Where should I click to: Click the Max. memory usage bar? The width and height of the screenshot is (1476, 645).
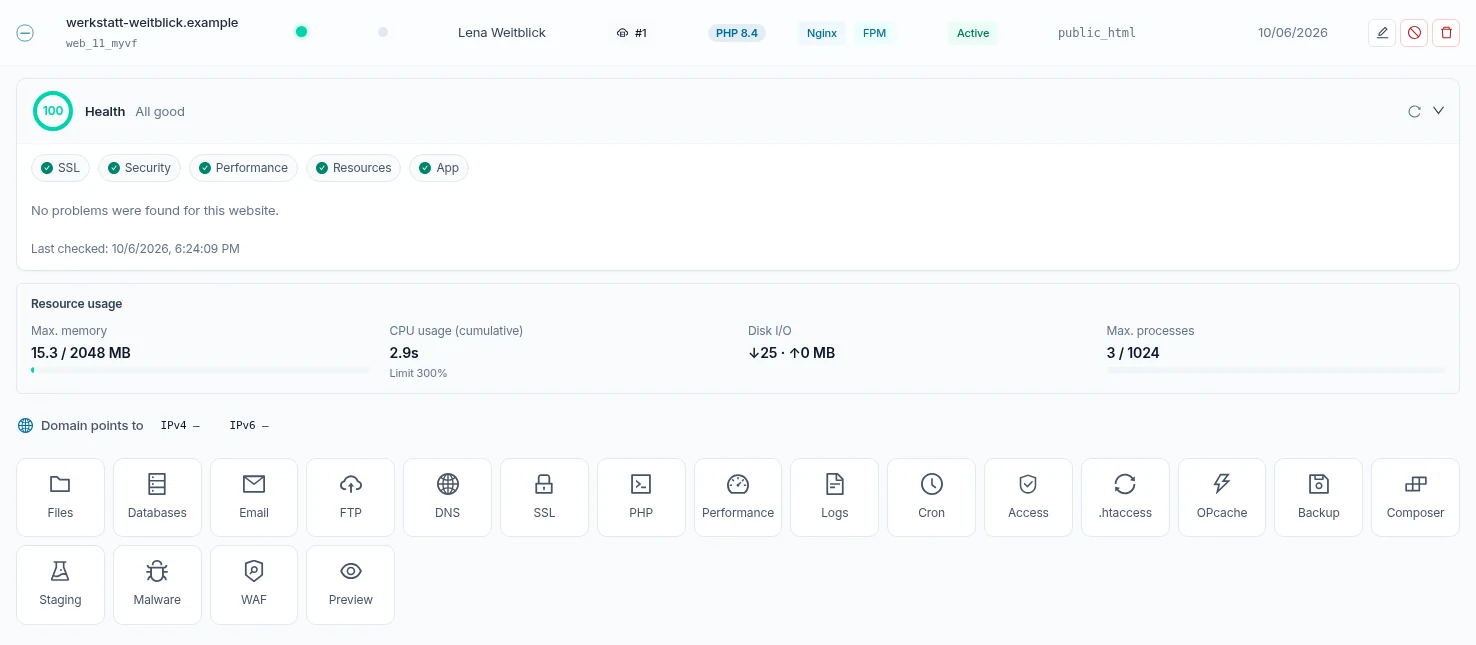pyautogui.click(x=200, y=370)
